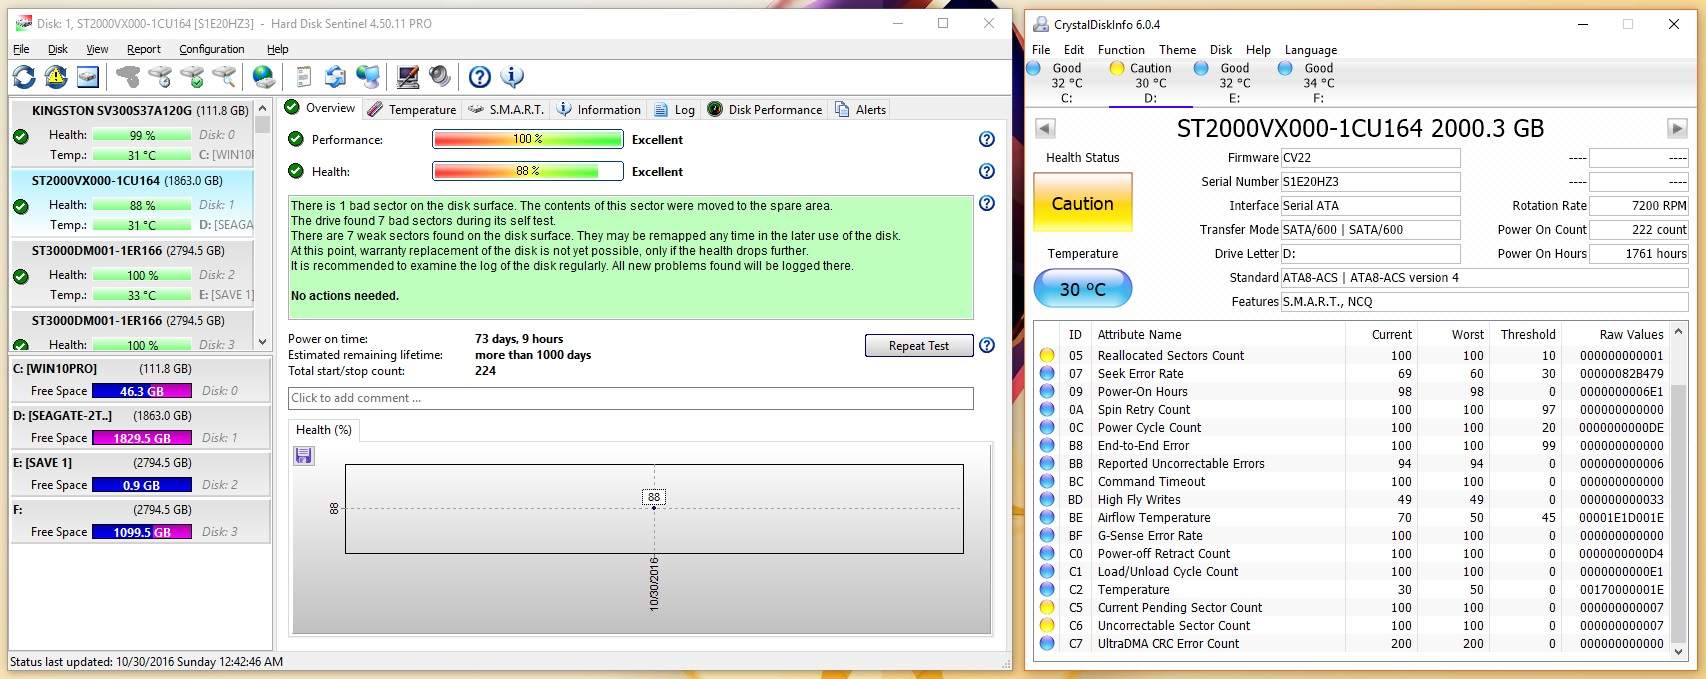The width and height of the screenshot is (1706, 679).
Task: Open the Configuration menu
Action: click(x=211, y=49)
